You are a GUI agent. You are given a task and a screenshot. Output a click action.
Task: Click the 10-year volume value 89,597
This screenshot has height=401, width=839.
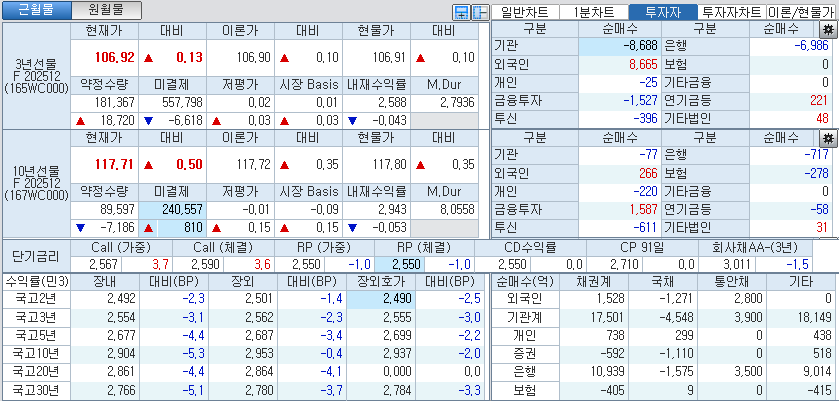117,209
